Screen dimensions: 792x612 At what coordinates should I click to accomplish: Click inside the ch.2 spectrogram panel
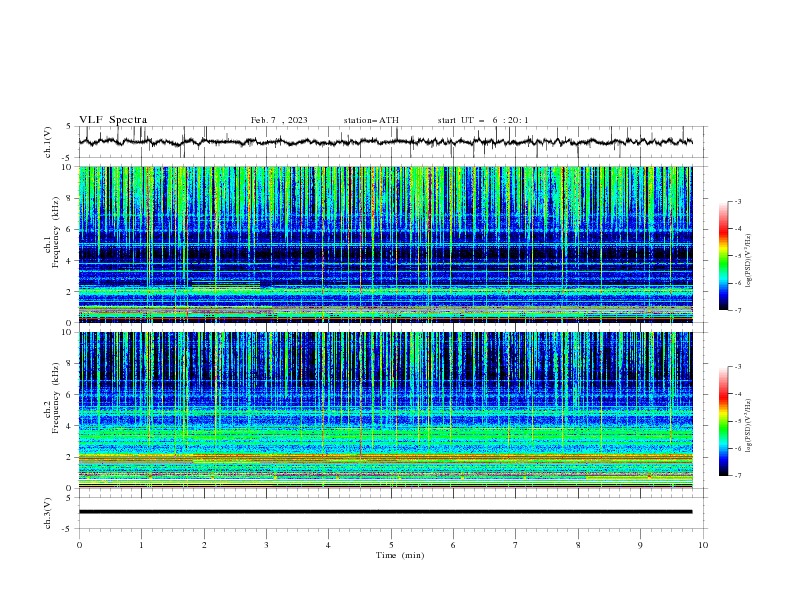point(385,410)
